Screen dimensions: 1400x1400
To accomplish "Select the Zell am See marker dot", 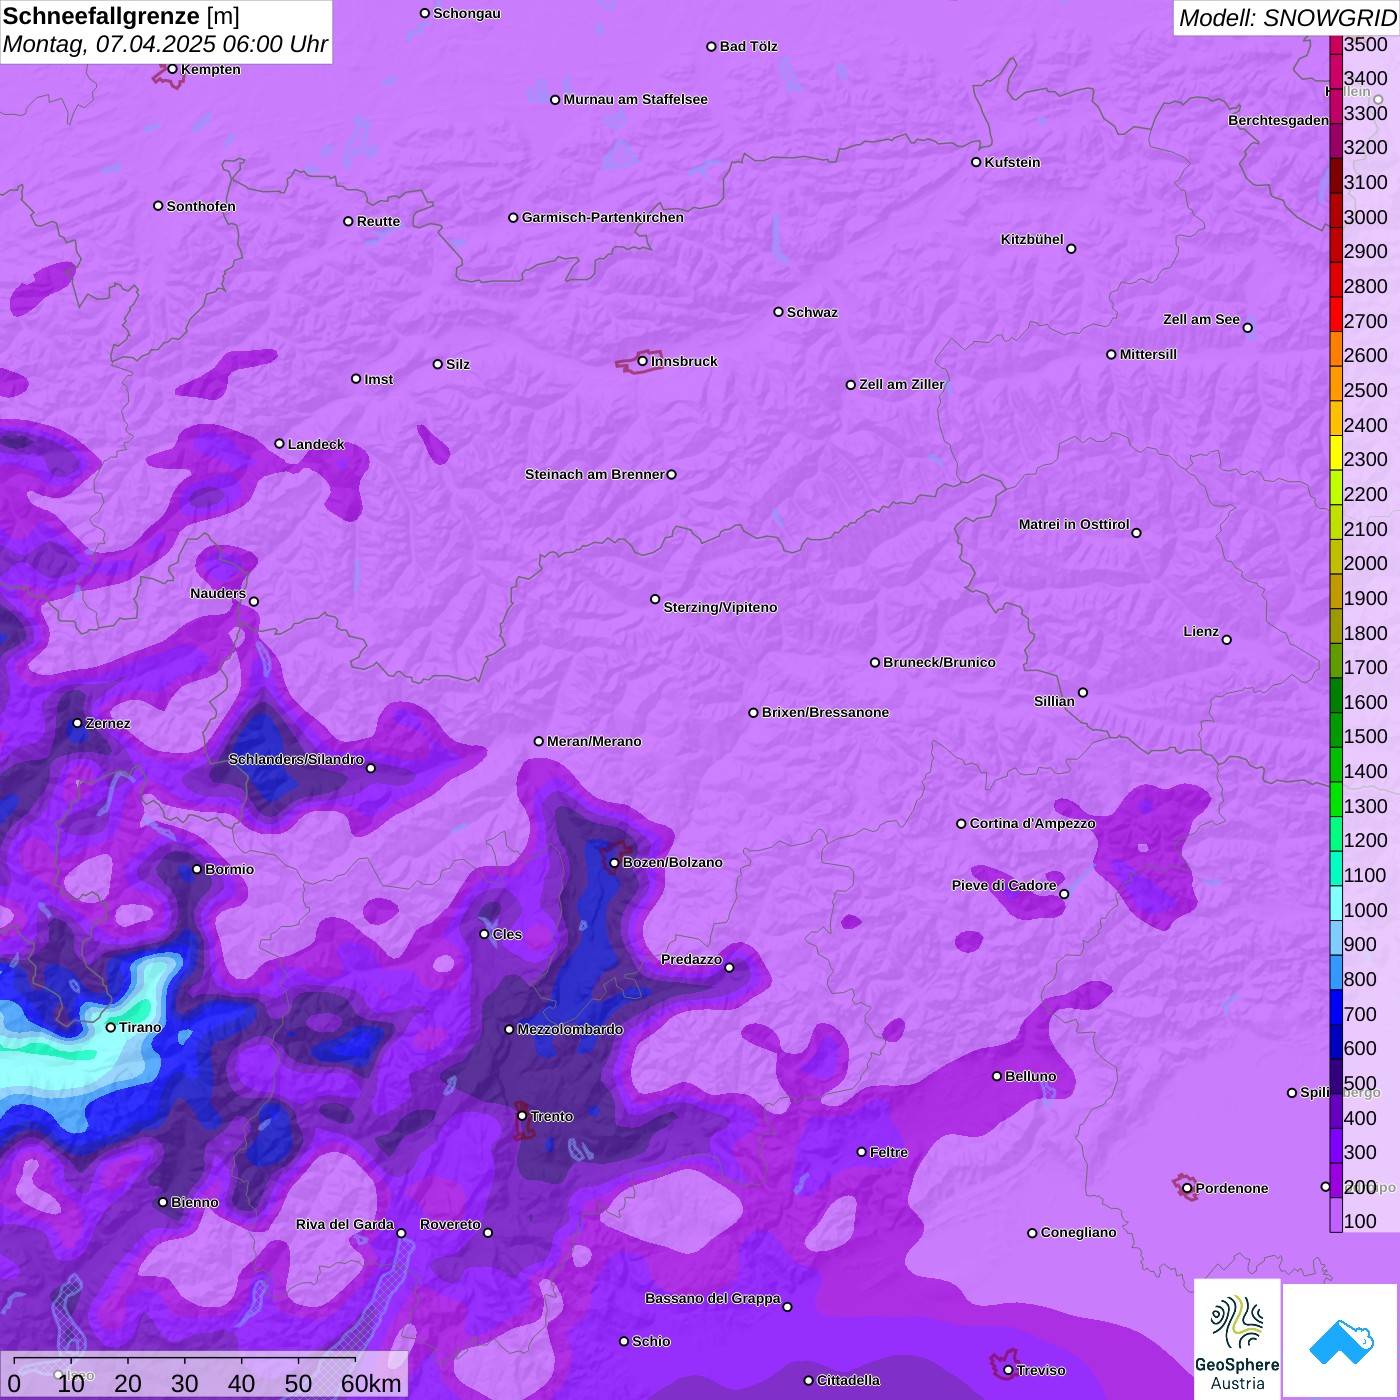I will click(x=1247, y=328).
